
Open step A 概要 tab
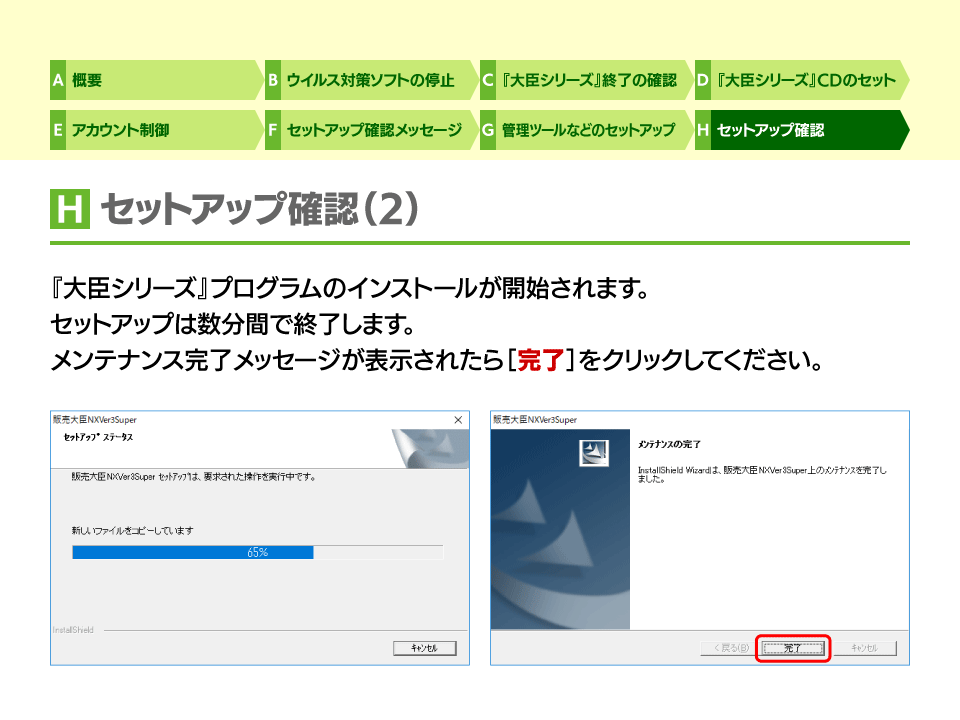[156, 80]
